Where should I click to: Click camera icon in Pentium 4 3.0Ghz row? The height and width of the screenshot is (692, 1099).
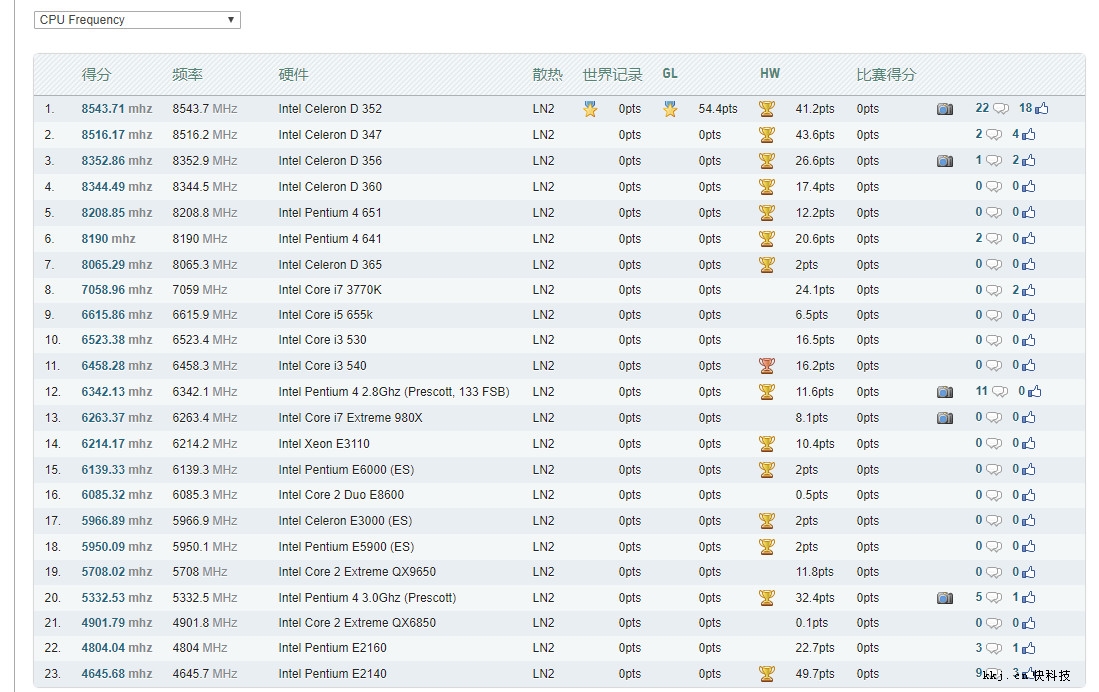coord(945,597)
